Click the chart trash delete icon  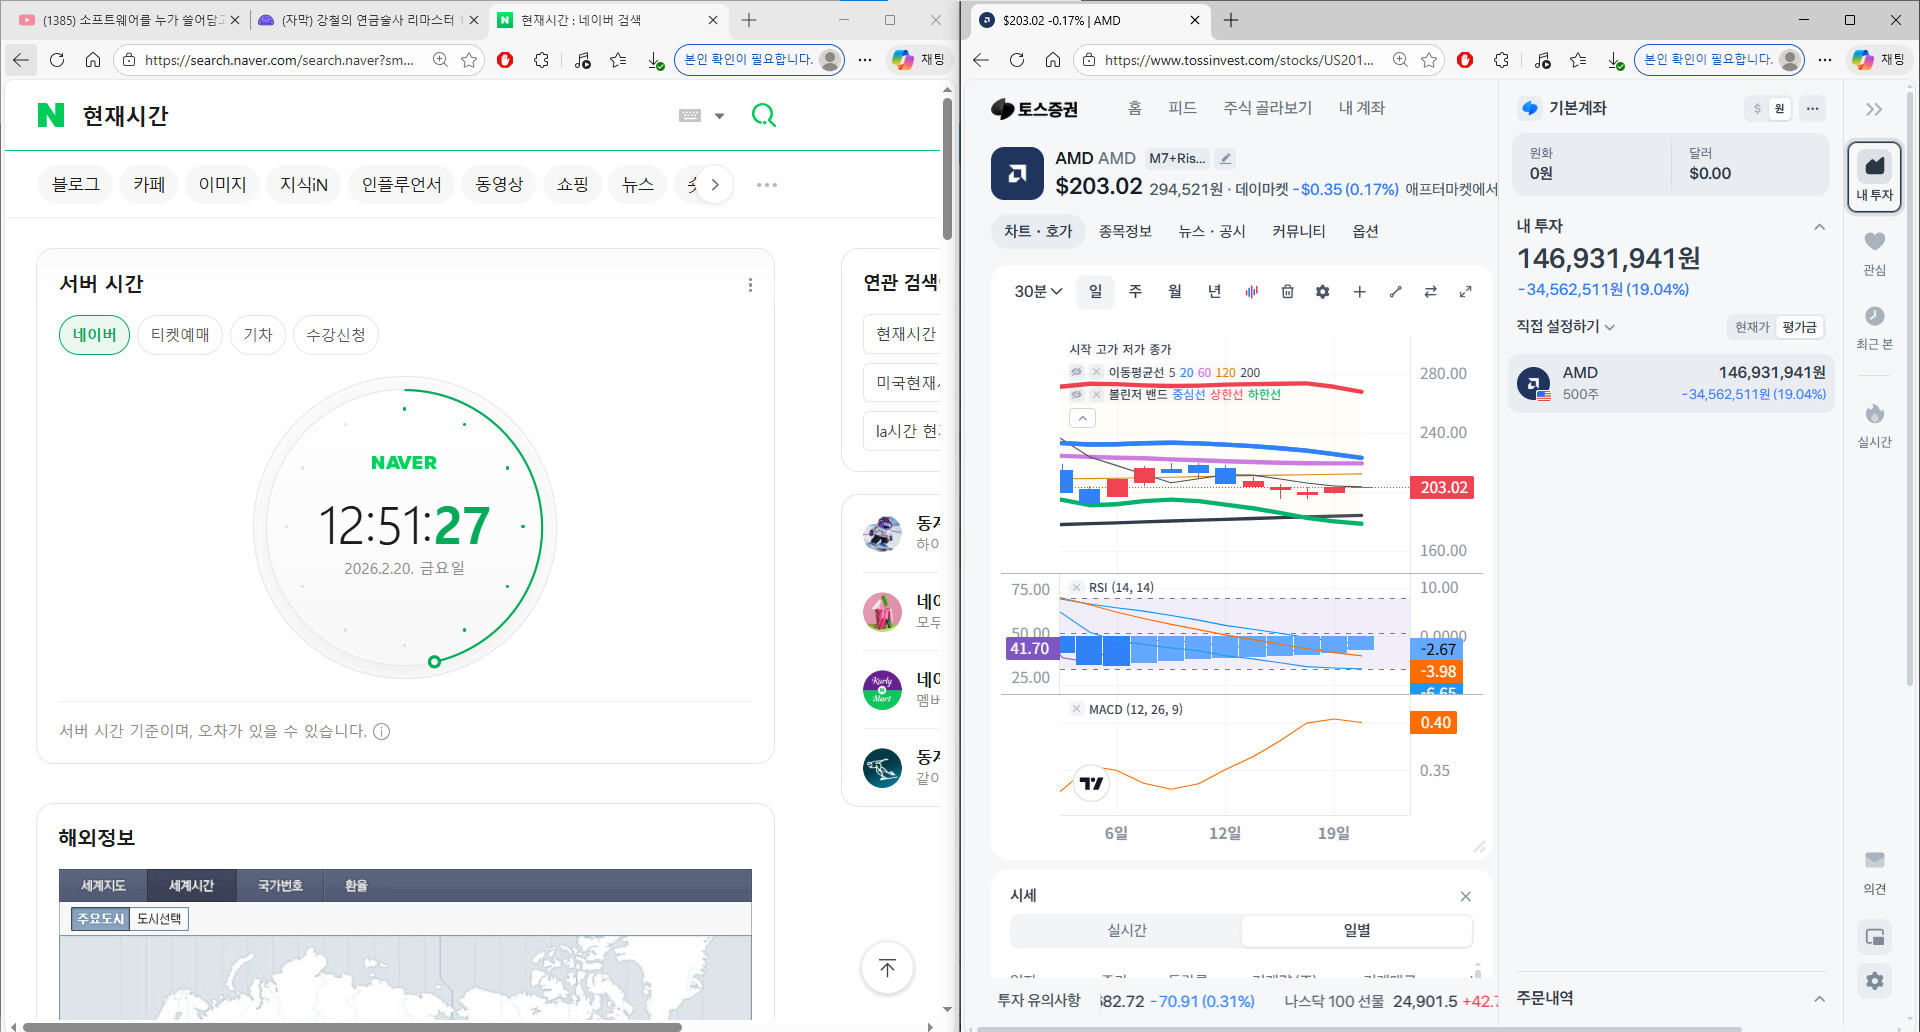point(1287,292)
